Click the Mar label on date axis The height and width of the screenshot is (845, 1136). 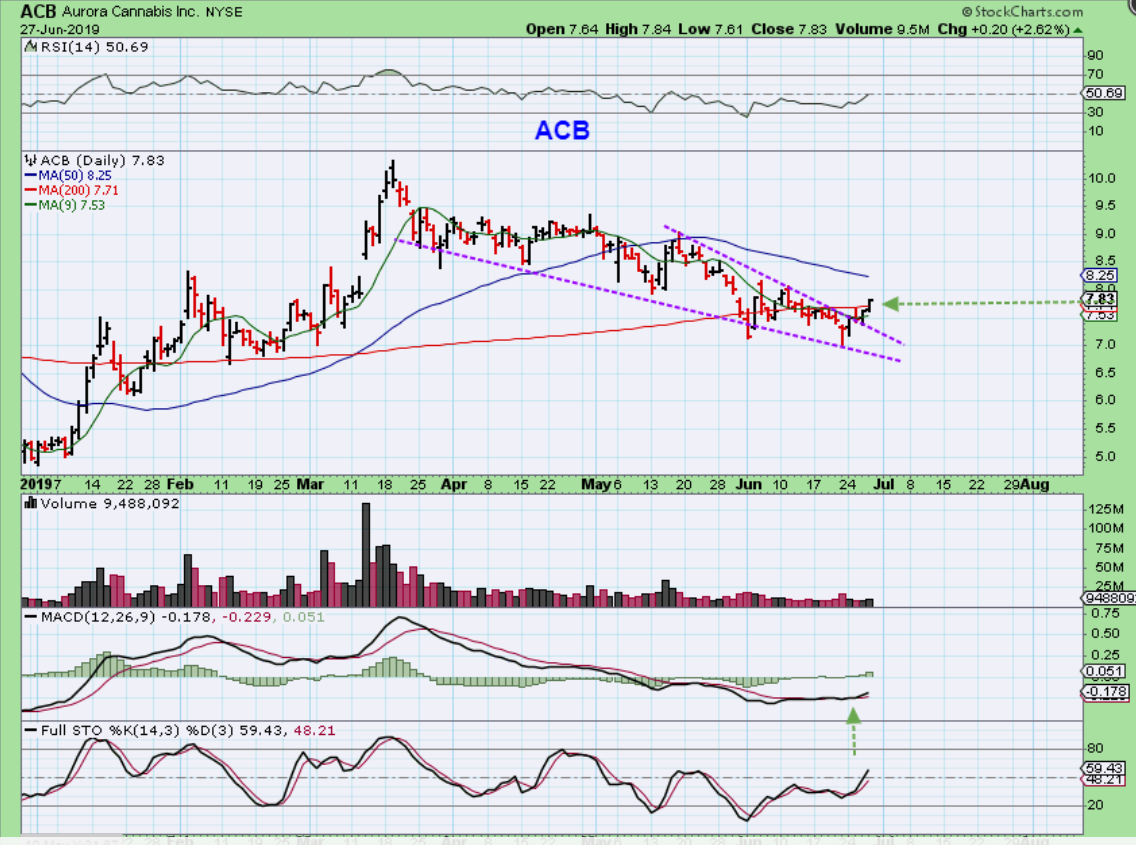tap(310, 484)
